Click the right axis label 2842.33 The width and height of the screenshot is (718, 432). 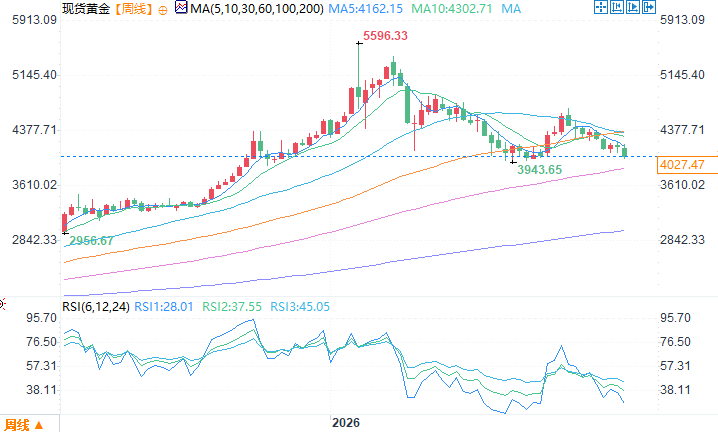[x=682, y=240]
